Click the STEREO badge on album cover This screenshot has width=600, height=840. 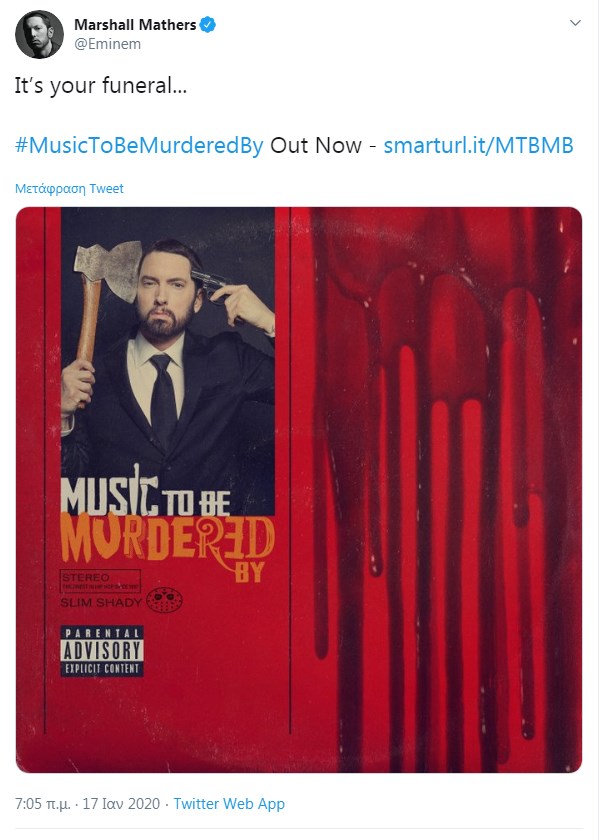pos(100,581)
